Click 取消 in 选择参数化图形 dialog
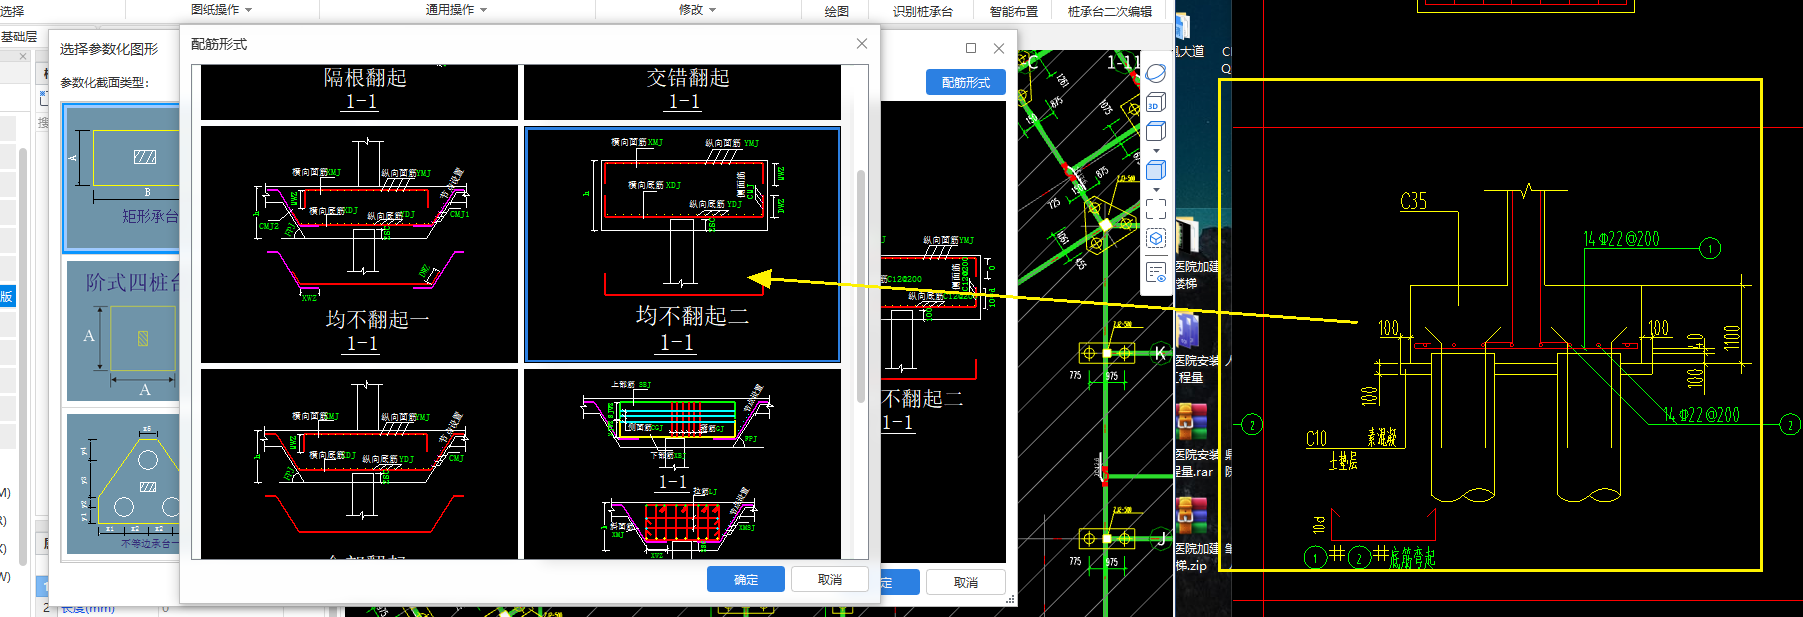 [x=966, y=582]
